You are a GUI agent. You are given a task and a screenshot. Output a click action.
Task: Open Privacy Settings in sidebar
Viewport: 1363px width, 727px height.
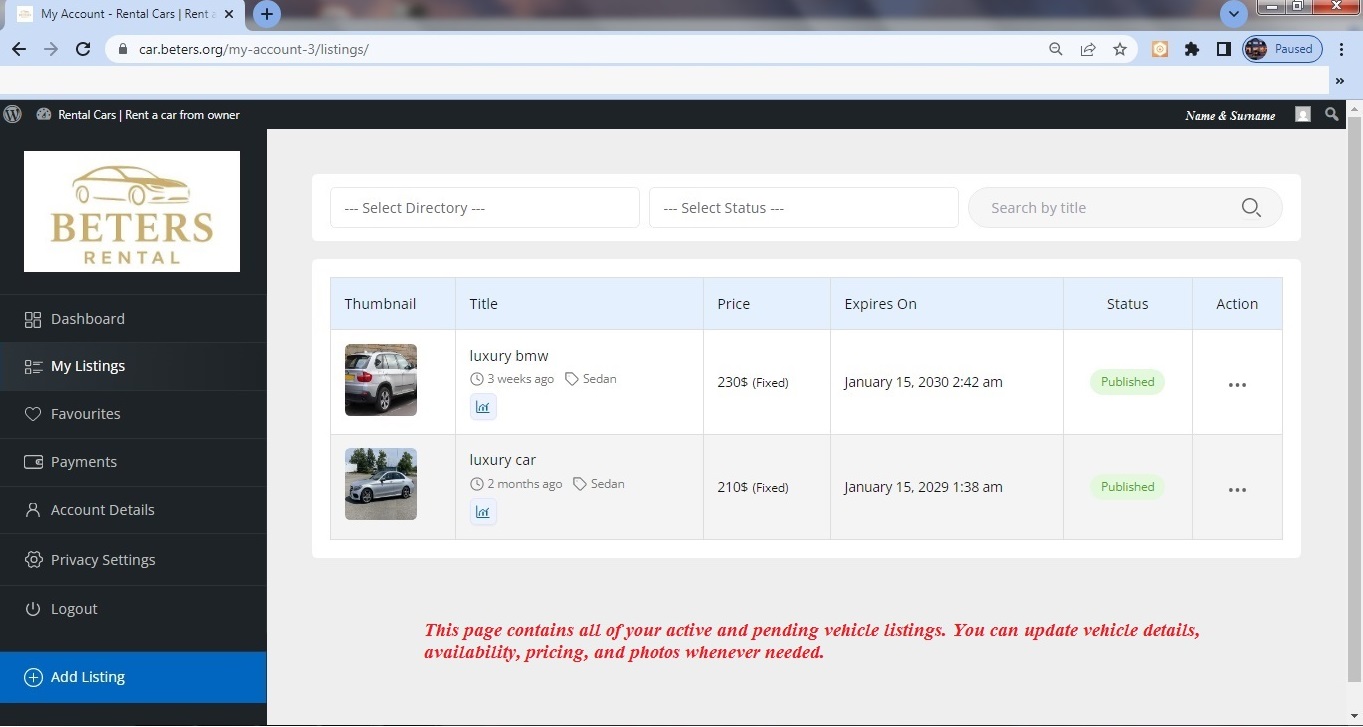(x=133, y=560)
